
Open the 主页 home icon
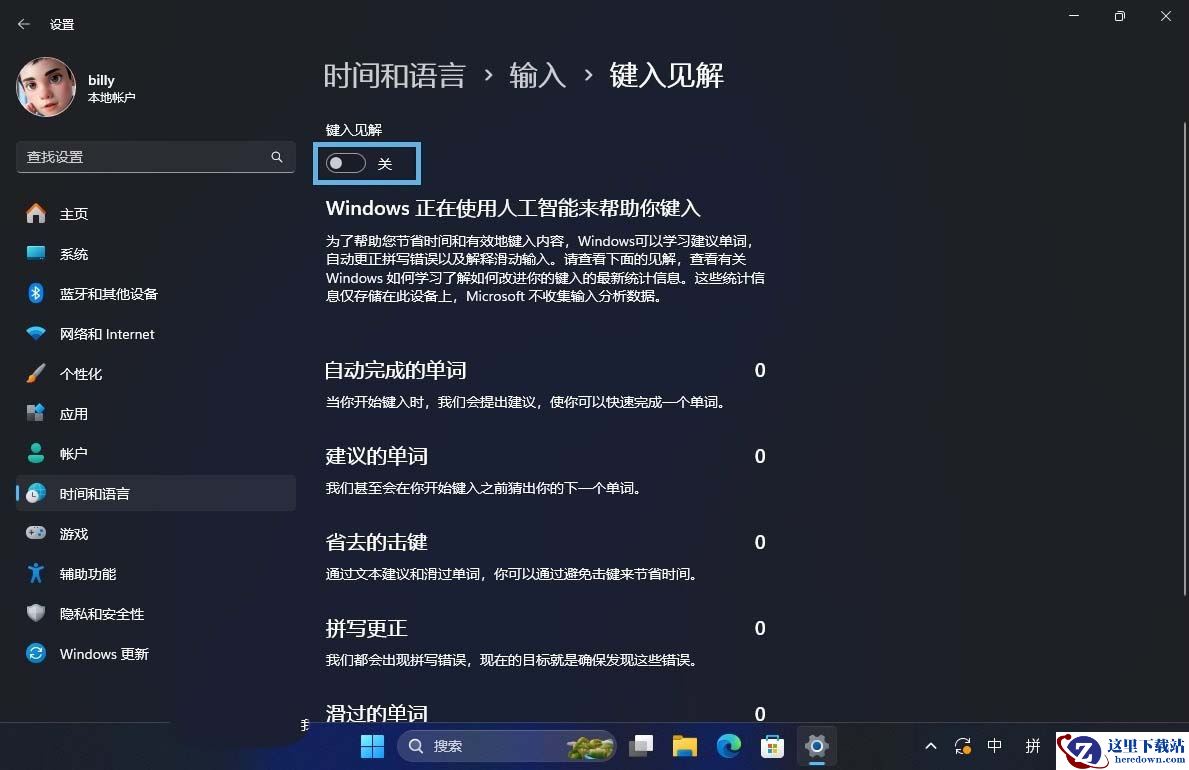[x=36, y=214]
